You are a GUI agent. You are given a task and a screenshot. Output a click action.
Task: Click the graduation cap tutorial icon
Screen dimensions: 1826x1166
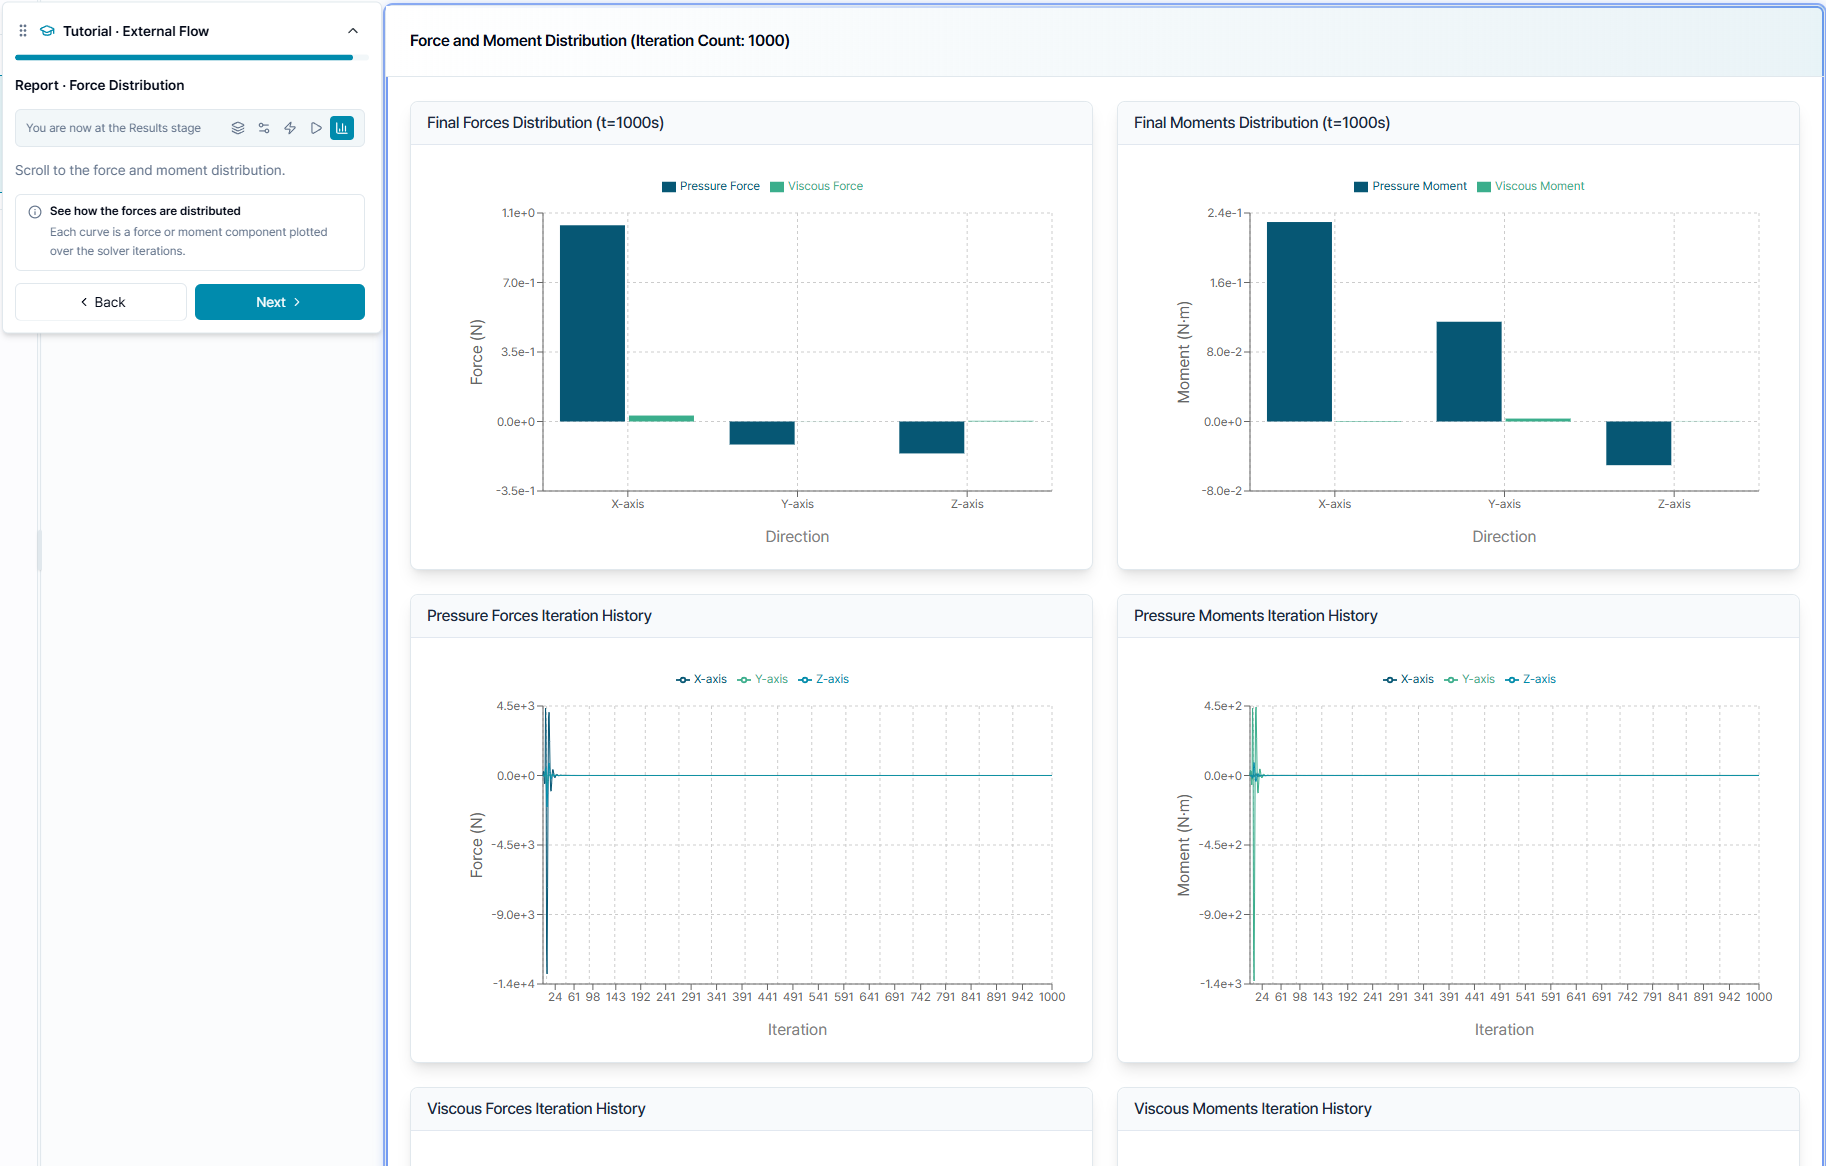tap(47, 31)
